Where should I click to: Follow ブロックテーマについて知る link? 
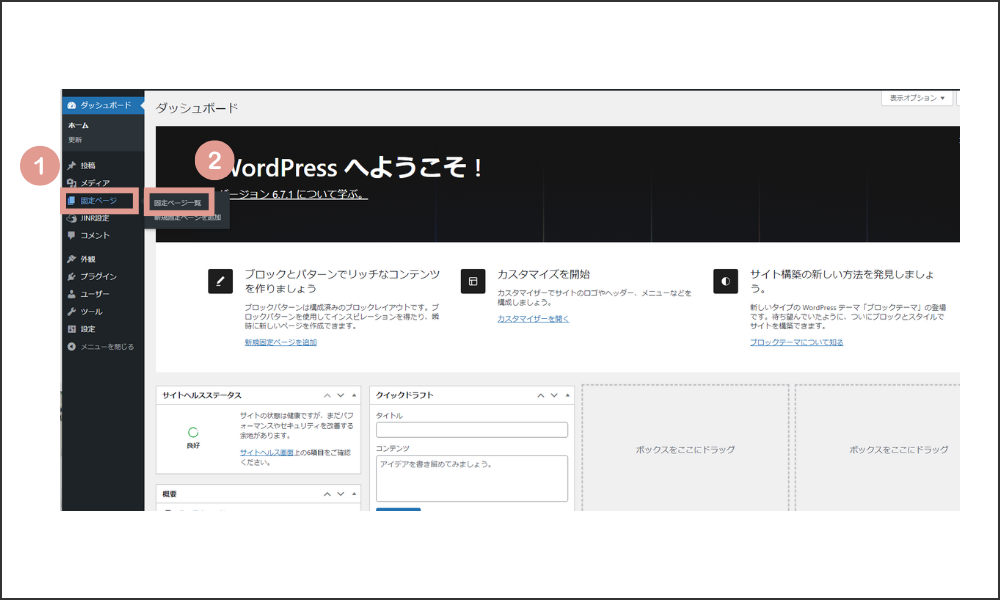(797, 342)
